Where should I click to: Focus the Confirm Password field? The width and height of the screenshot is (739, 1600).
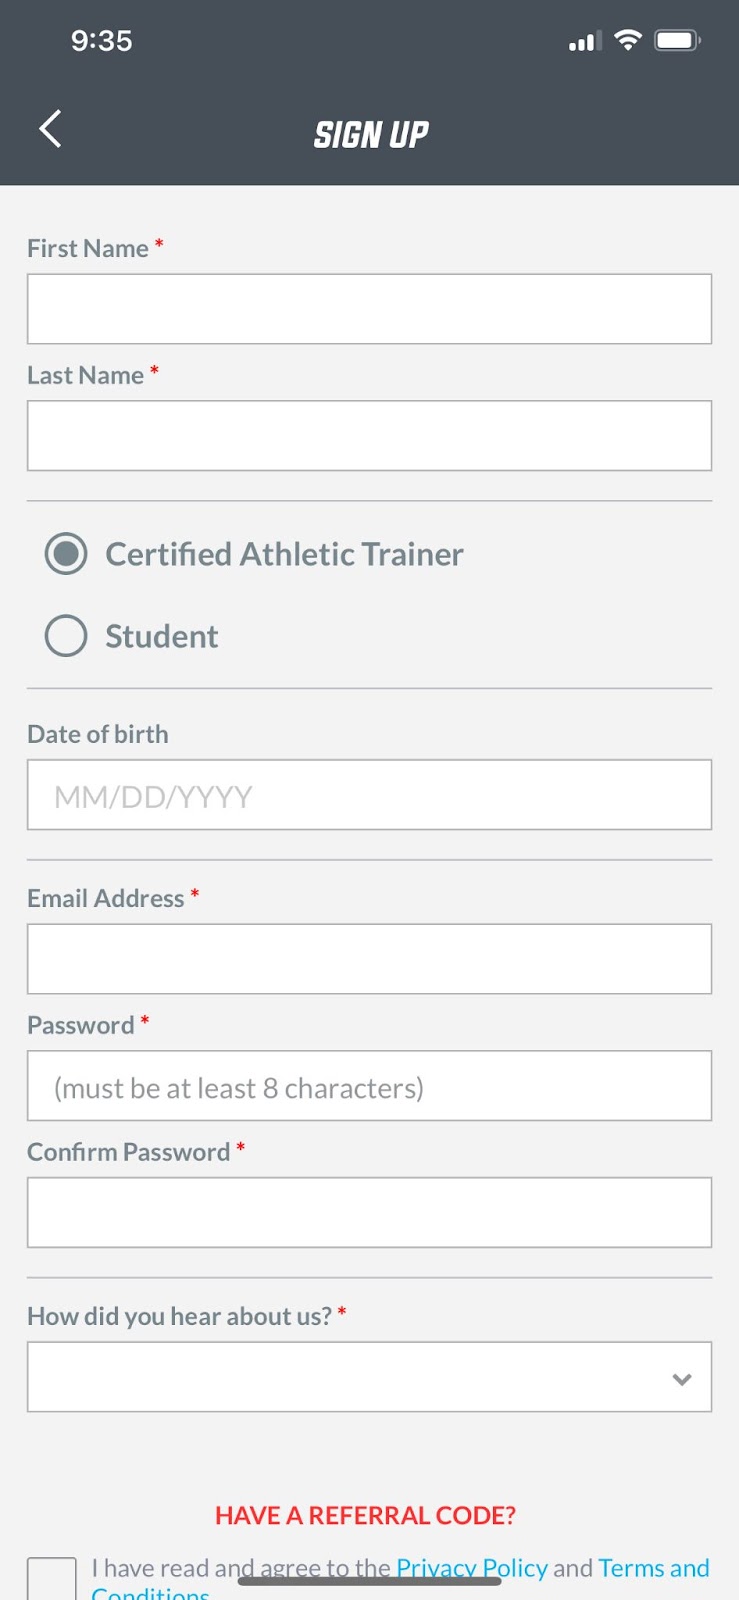pyautogui.click(x=369, y=1213)
